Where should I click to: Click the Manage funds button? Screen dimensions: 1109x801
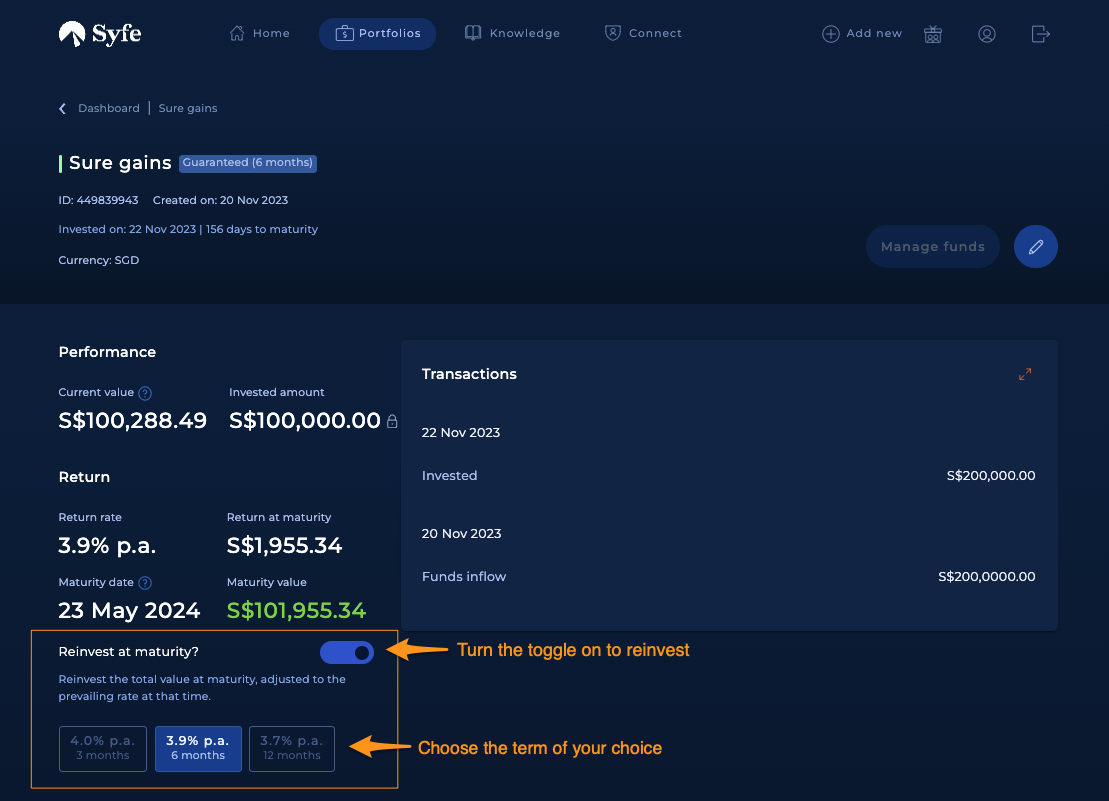pyautogui.click(x=932, y=247)
